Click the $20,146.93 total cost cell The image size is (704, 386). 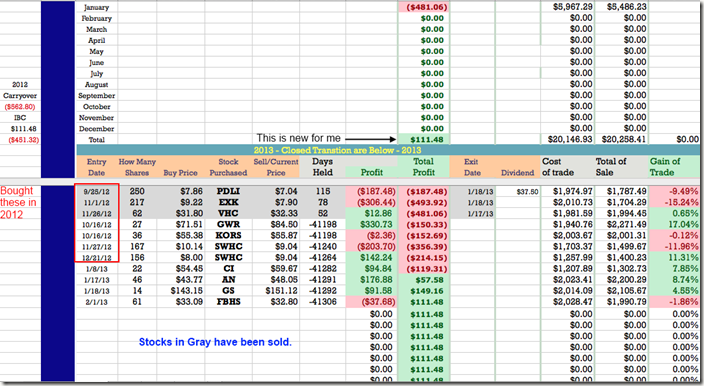coord(568,140)
